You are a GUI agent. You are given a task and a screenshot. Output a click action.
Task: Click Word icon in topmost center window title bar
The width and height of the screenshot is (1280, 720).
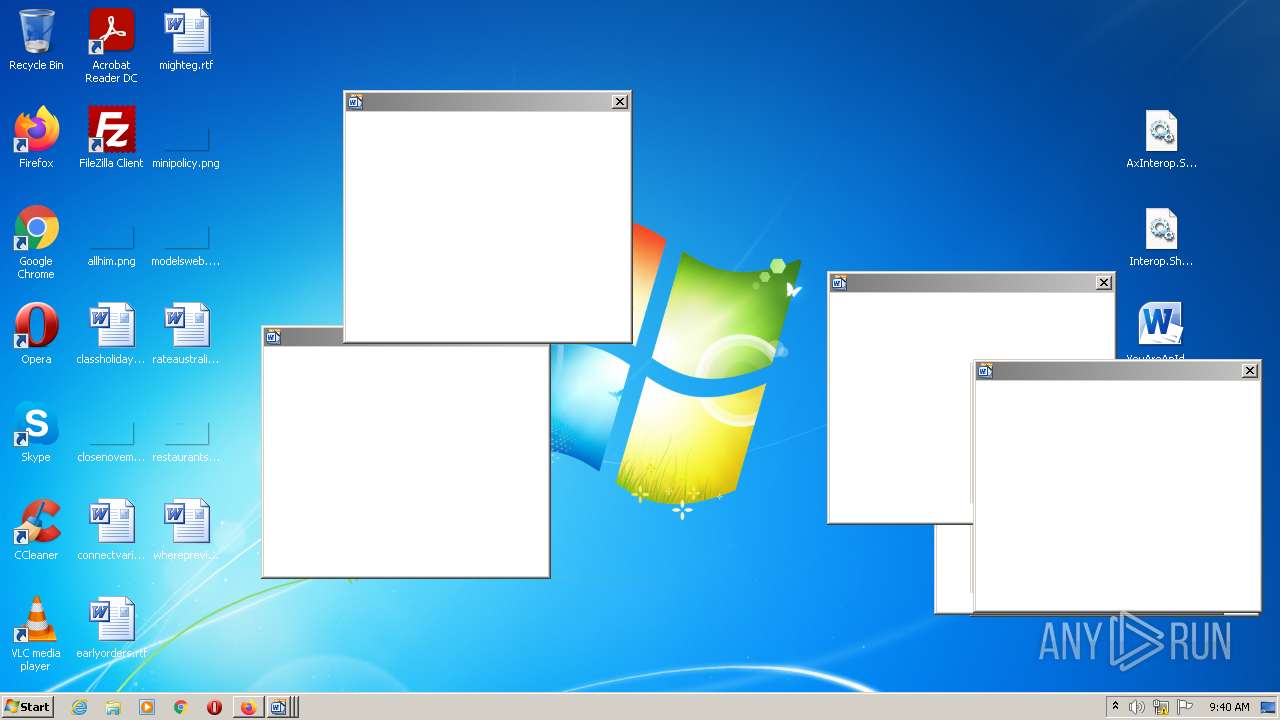tap(355, 101)
